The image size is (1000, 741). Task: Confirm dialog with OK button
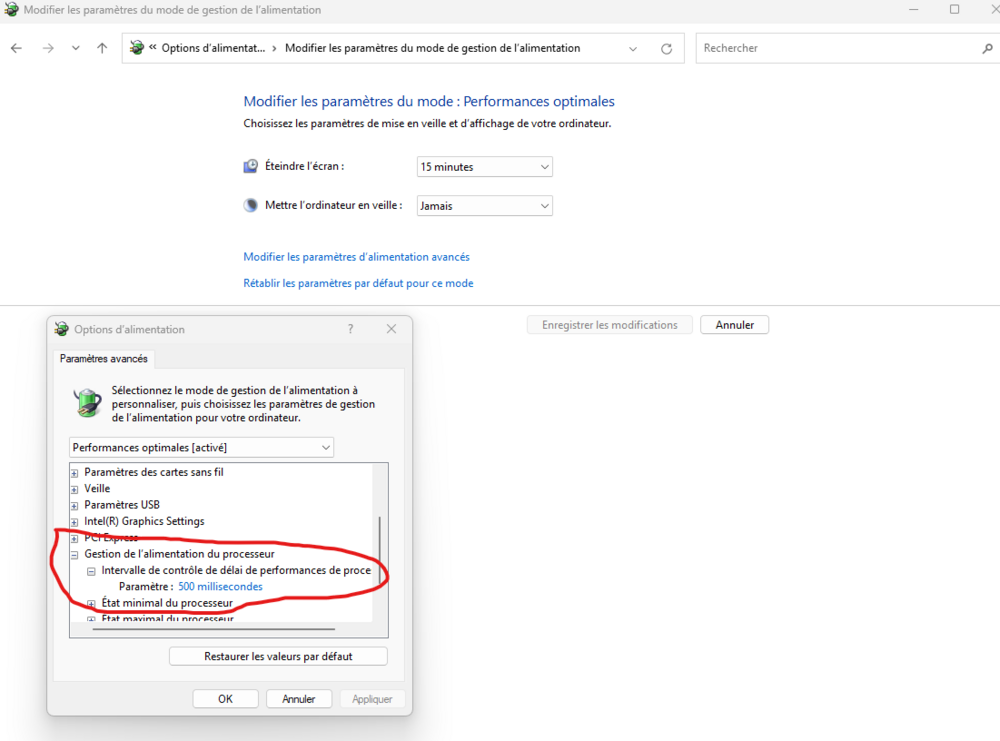(x=225, y=699)
